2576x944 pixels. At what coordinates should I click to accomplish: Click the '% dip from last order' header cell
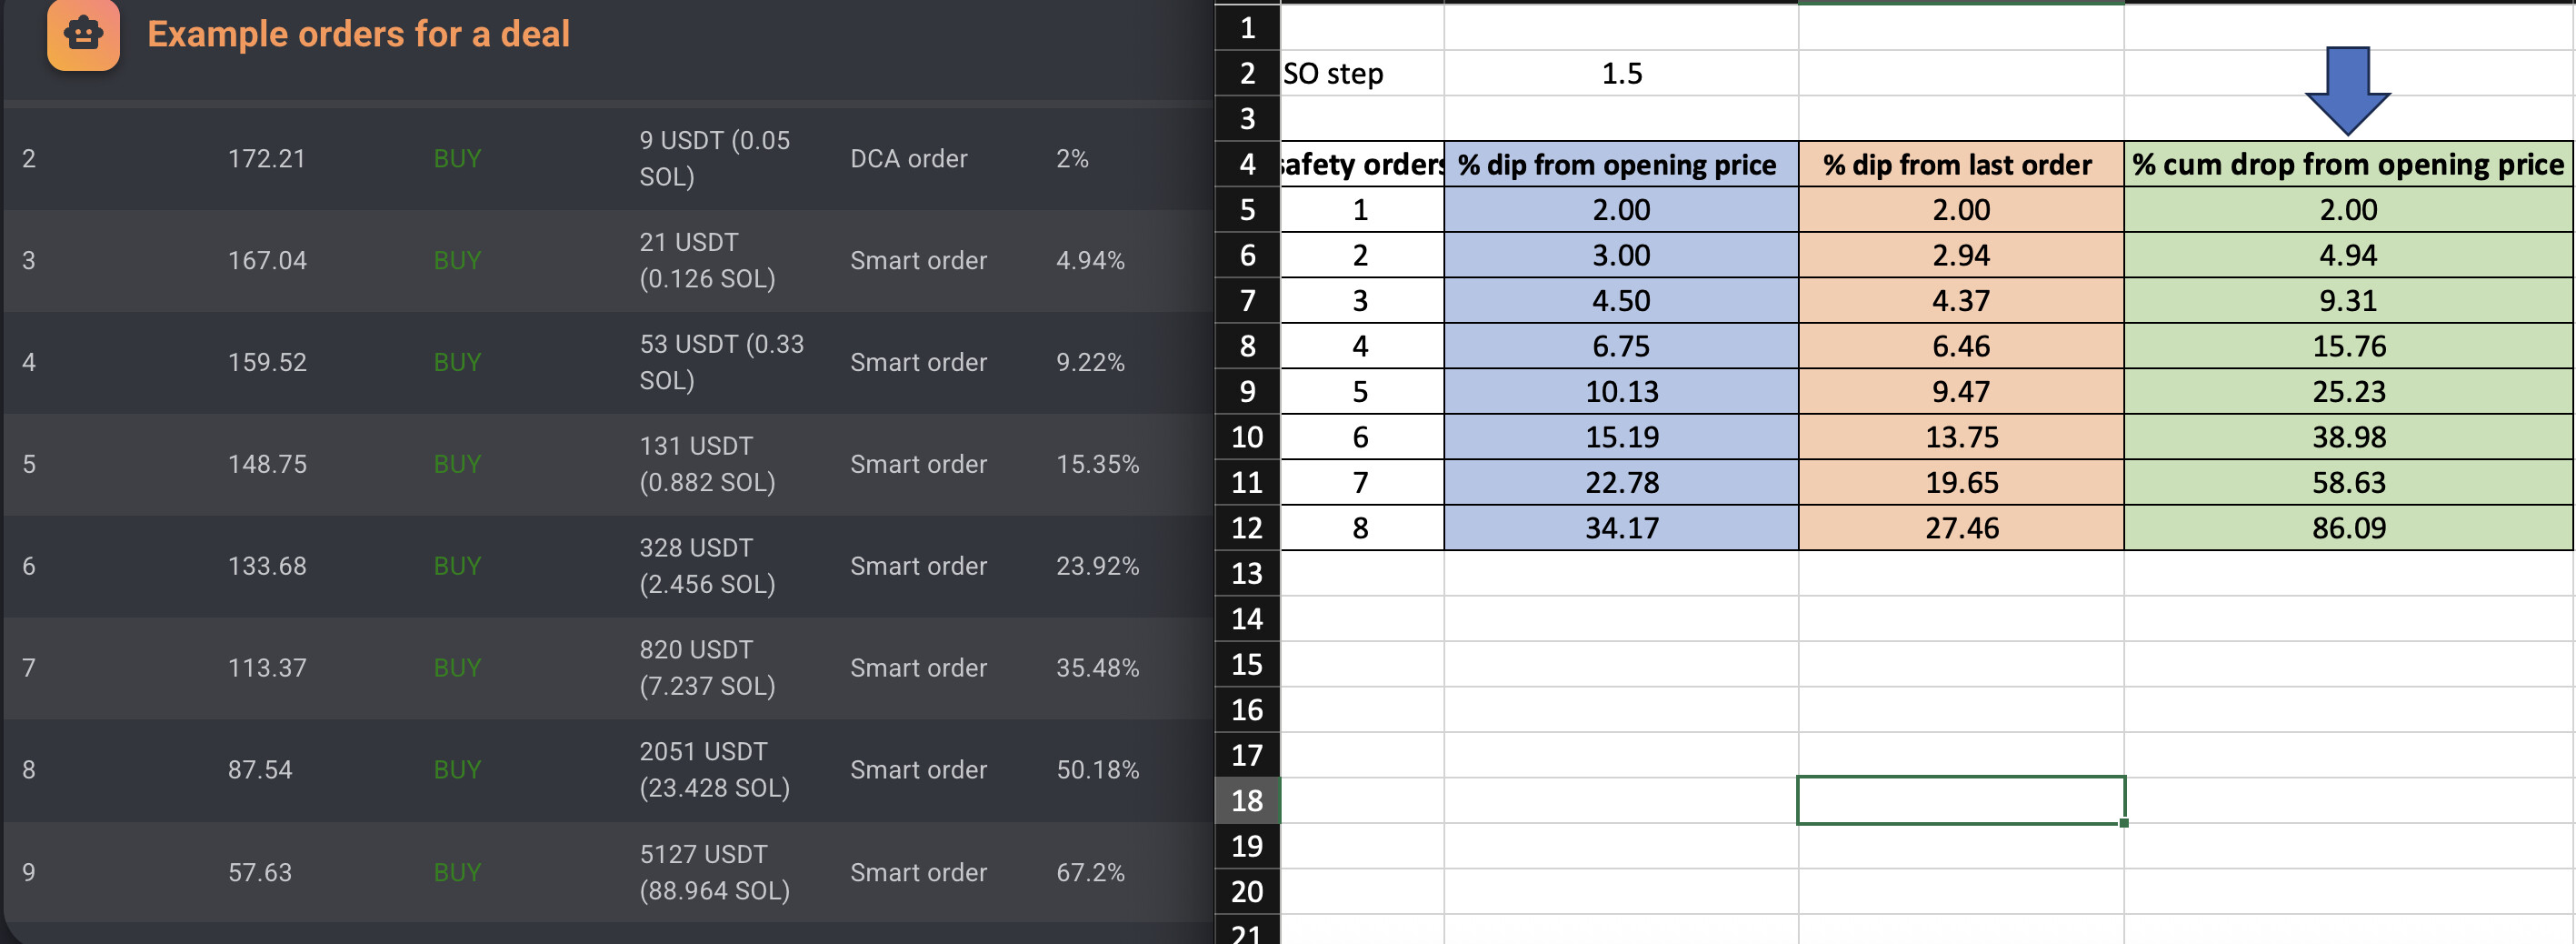pyautogui.click(x=1960, y=164)
